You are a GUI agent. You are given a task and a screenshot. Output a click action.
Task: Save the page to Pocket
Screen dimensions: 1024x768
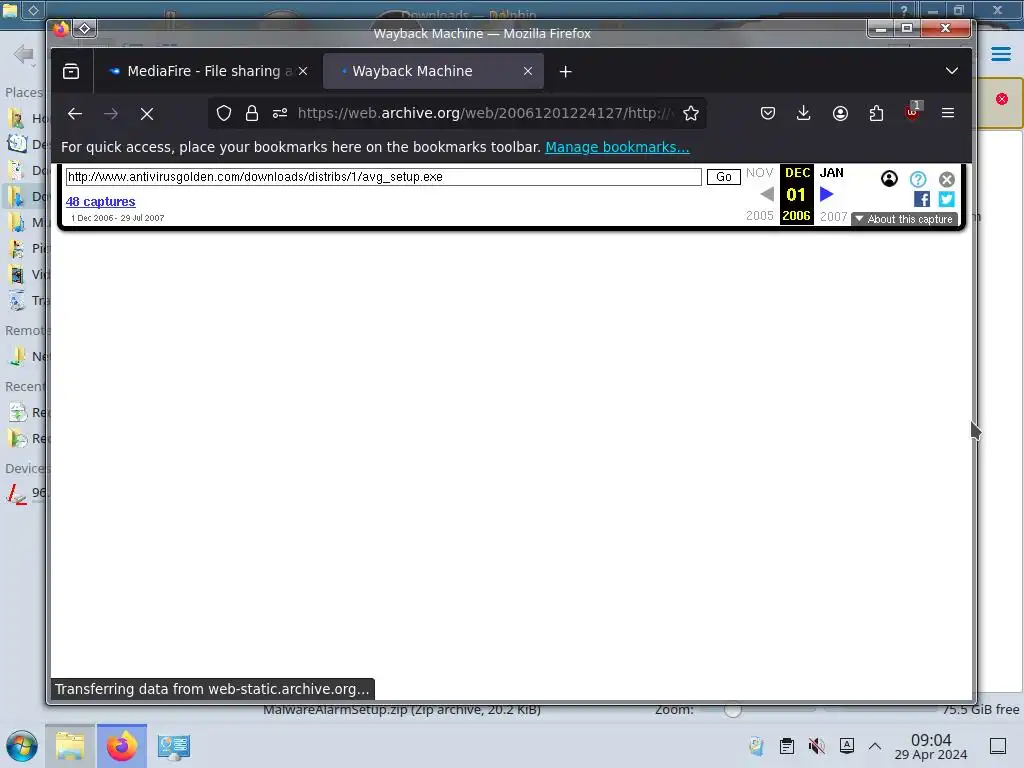click(x=768, y=114)
